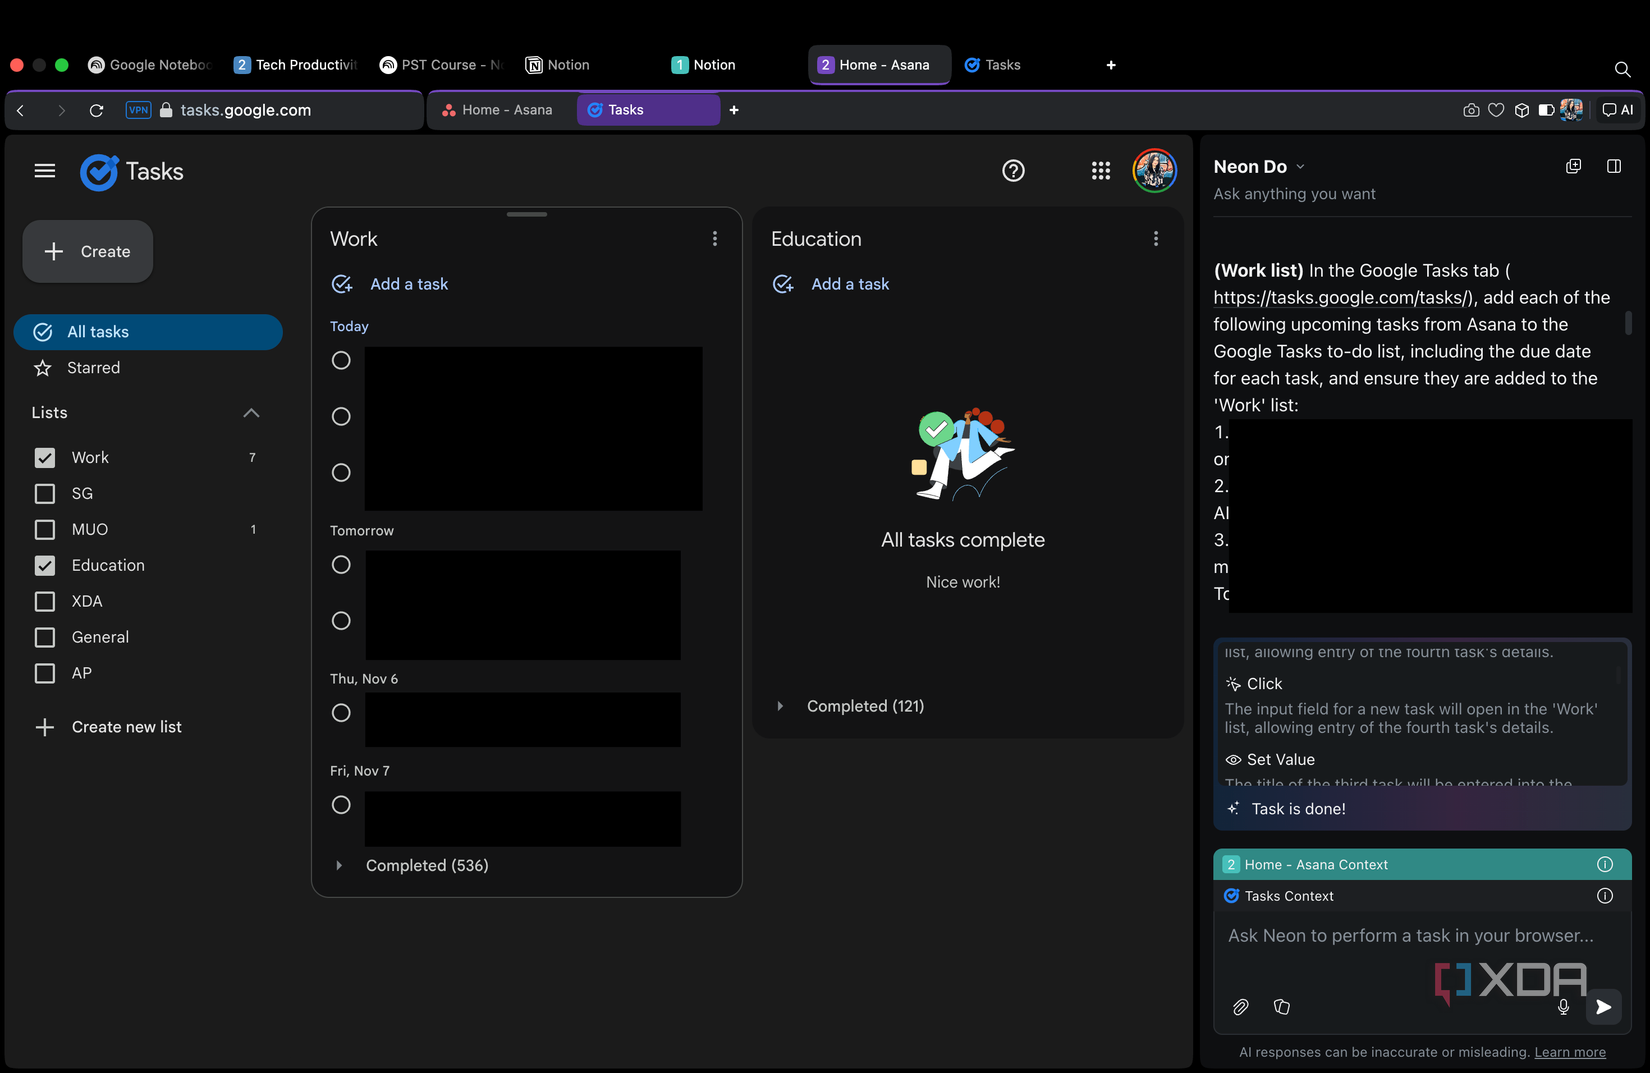Mark the Fri, Nov 7 task complete
This screenshot has height=1073, width=1650.
click(341, 805)
